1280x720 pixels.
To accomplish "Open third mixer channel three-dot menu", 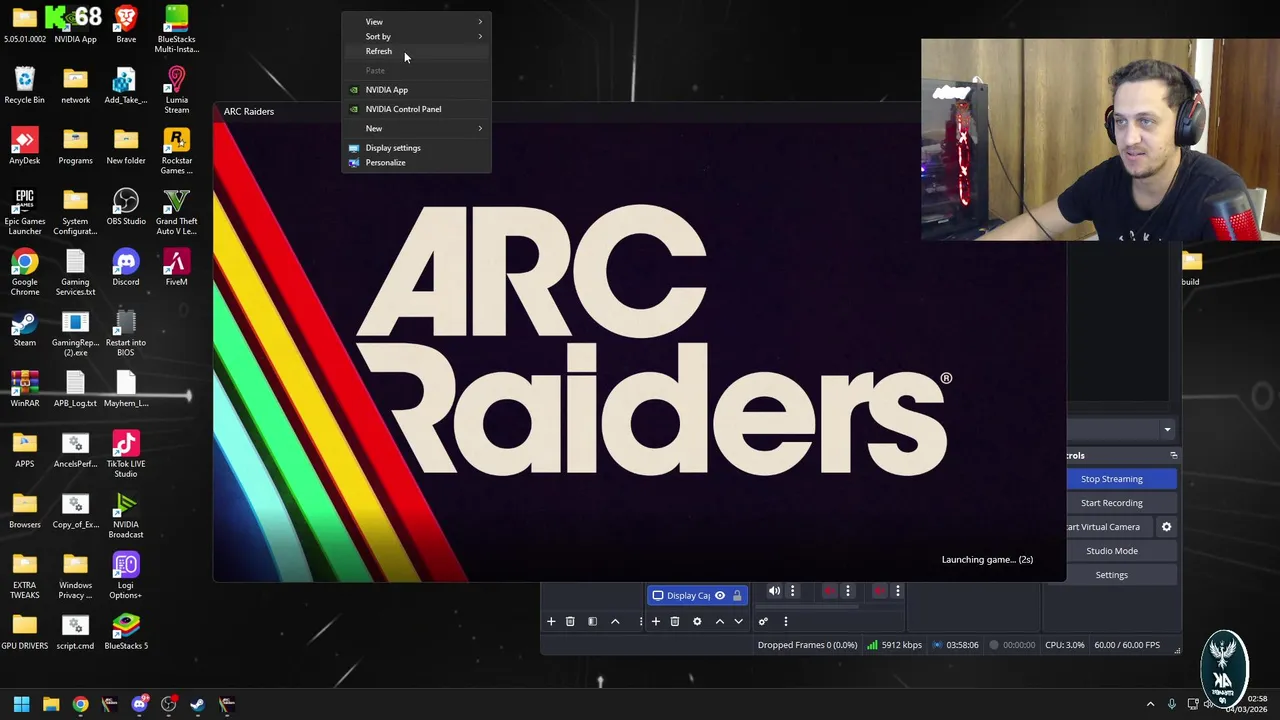I will click(x=897, y=591).
